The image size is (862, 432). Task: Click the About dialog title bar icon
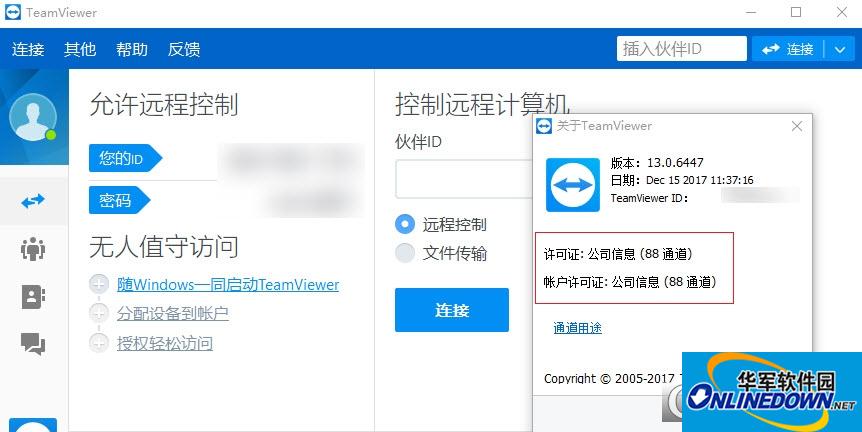click(x=544, y=126)
